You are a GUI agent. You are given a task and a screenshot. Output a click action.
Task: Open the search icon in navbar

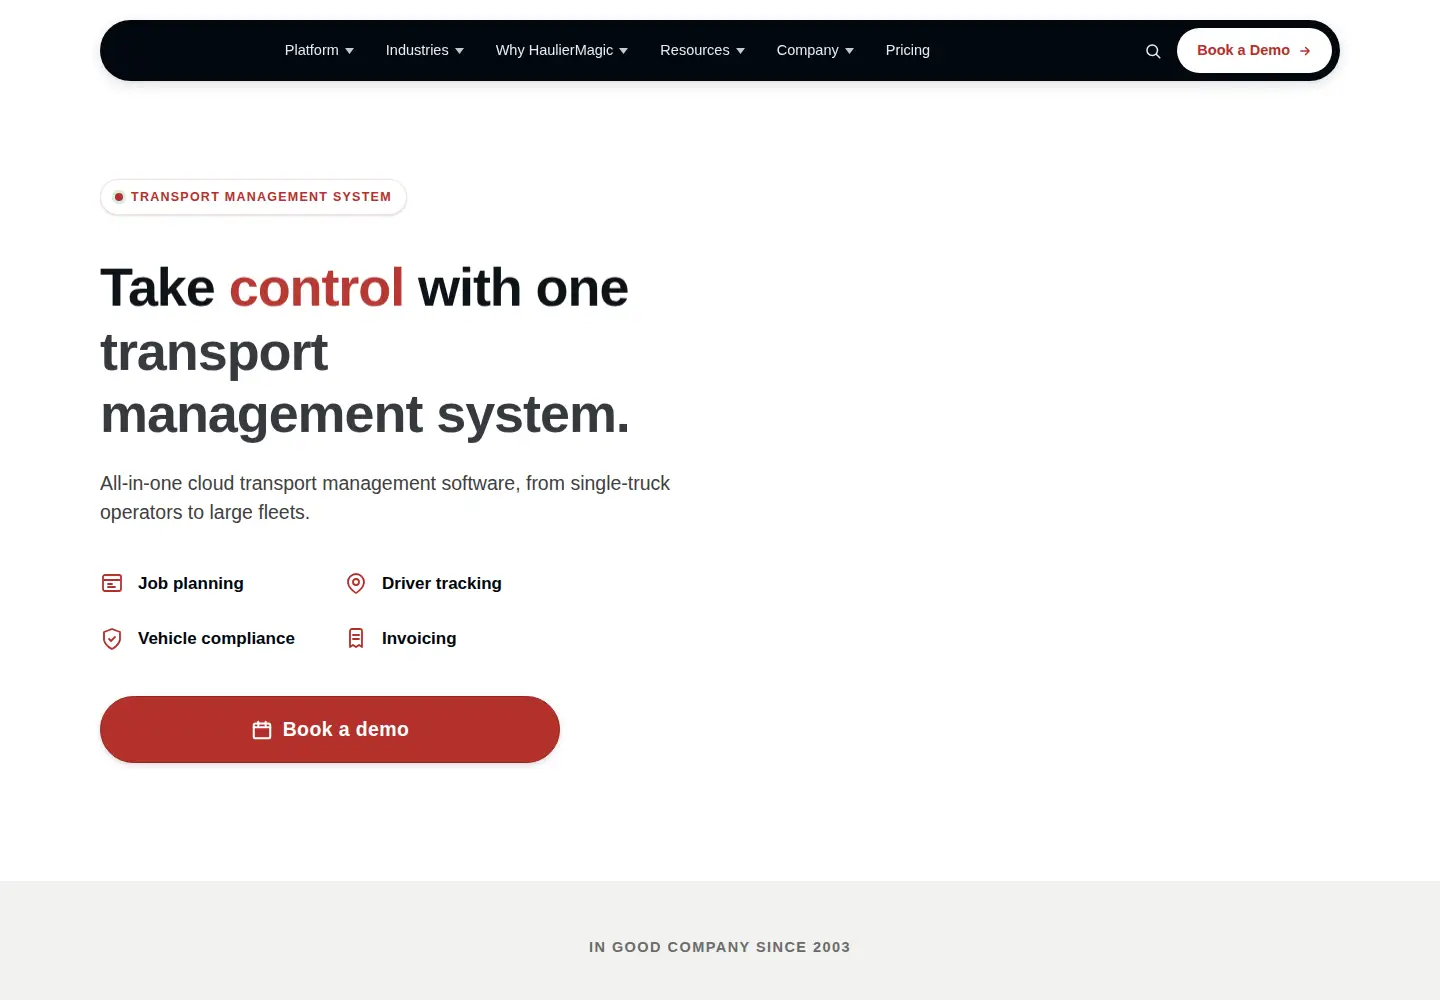[1153, 51]
